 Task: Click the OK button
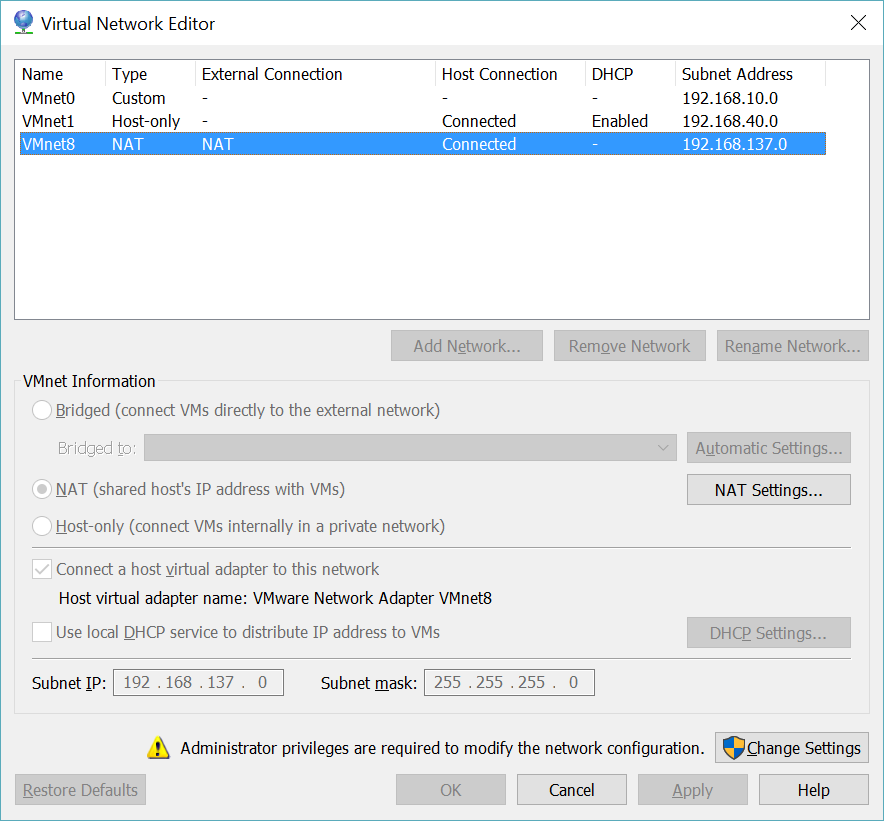tap(450, 789)
